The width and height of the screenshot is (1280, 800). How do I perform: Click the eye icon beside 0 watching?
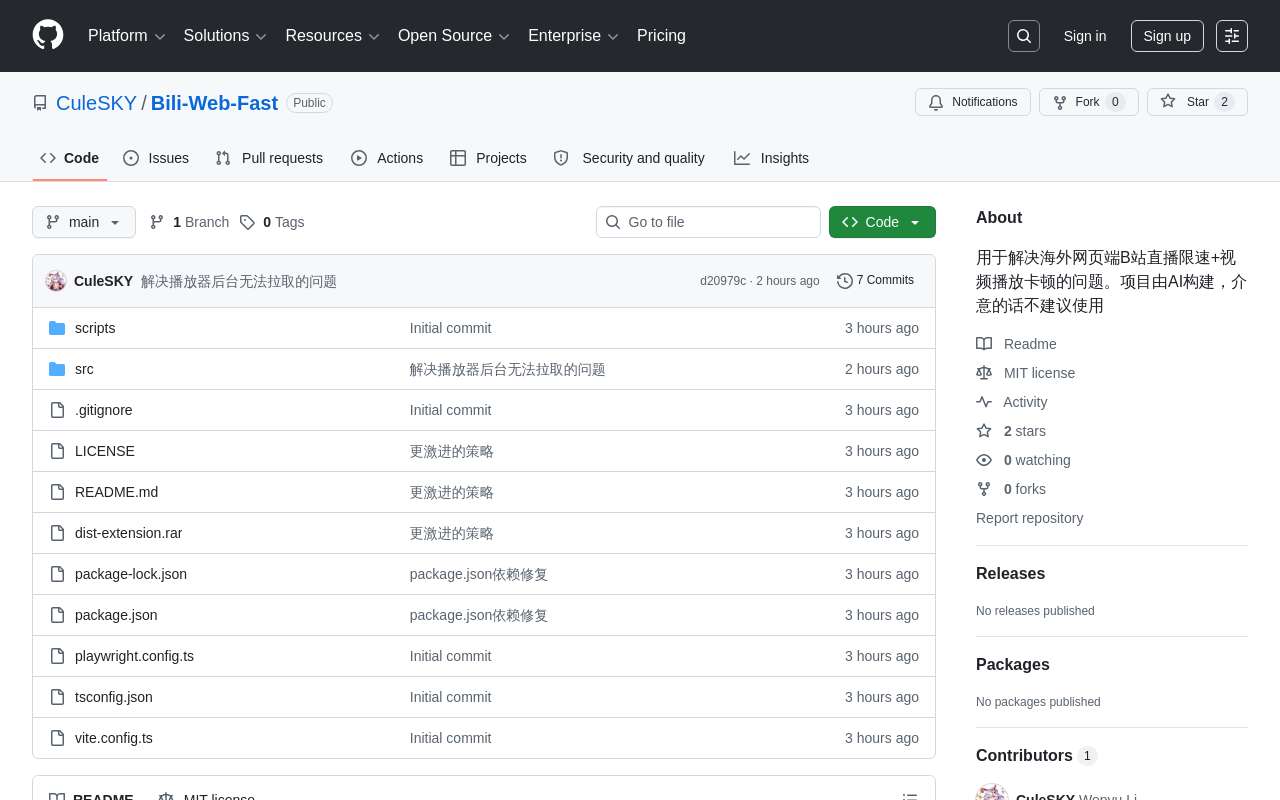[x=984, y=460]
